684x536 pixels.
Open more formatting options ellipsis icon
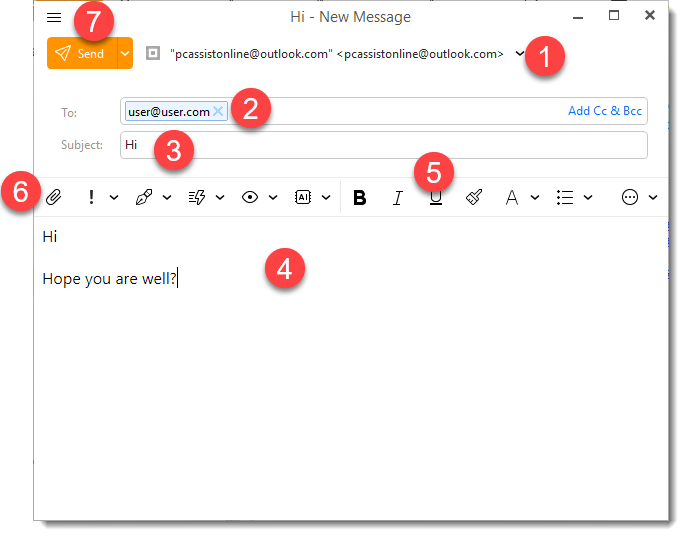629,197
